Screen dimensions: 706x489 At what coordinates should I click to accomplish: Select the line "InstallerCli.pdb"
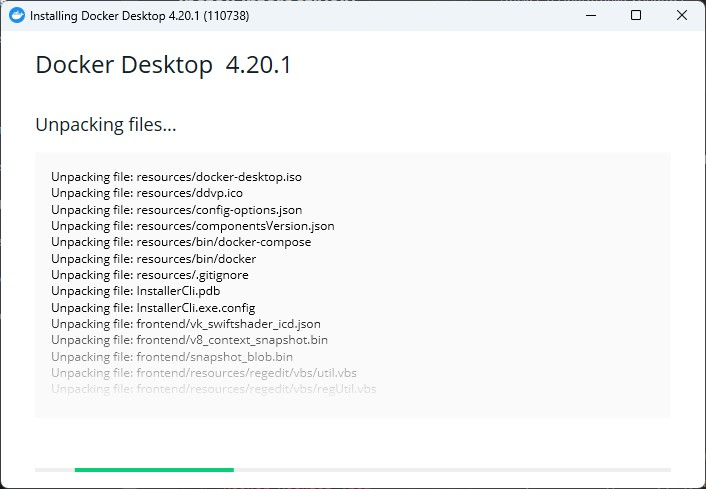136,291
